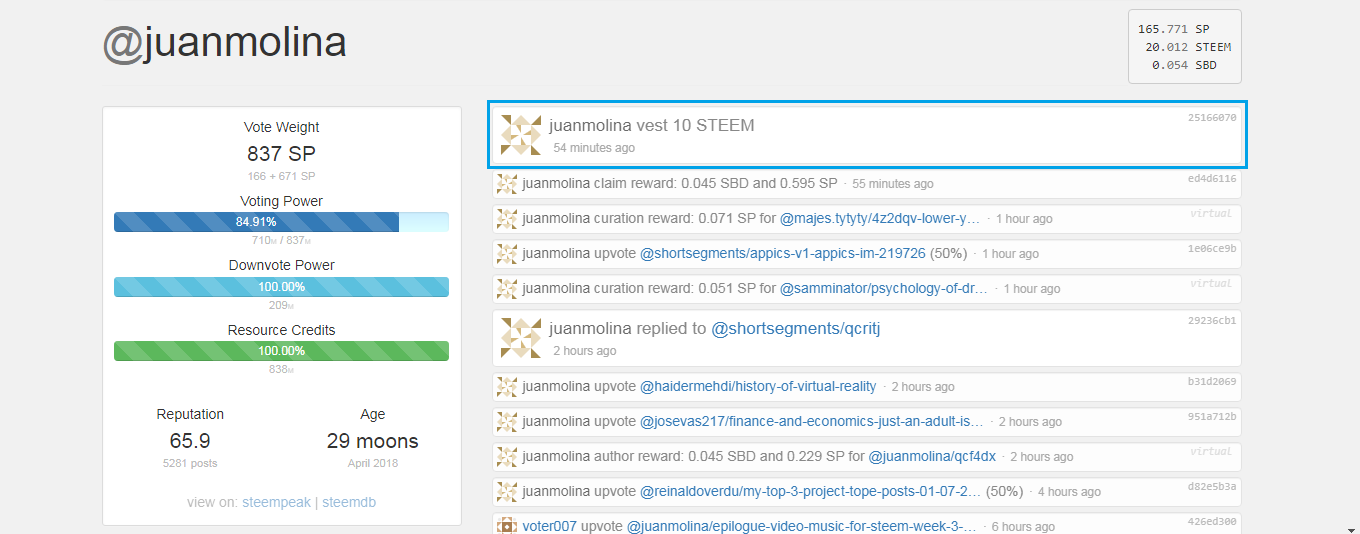Open @shortsegments/qcritj reply link
Viewport: 1360px width, 534px height.
click(x=795, y=328)
